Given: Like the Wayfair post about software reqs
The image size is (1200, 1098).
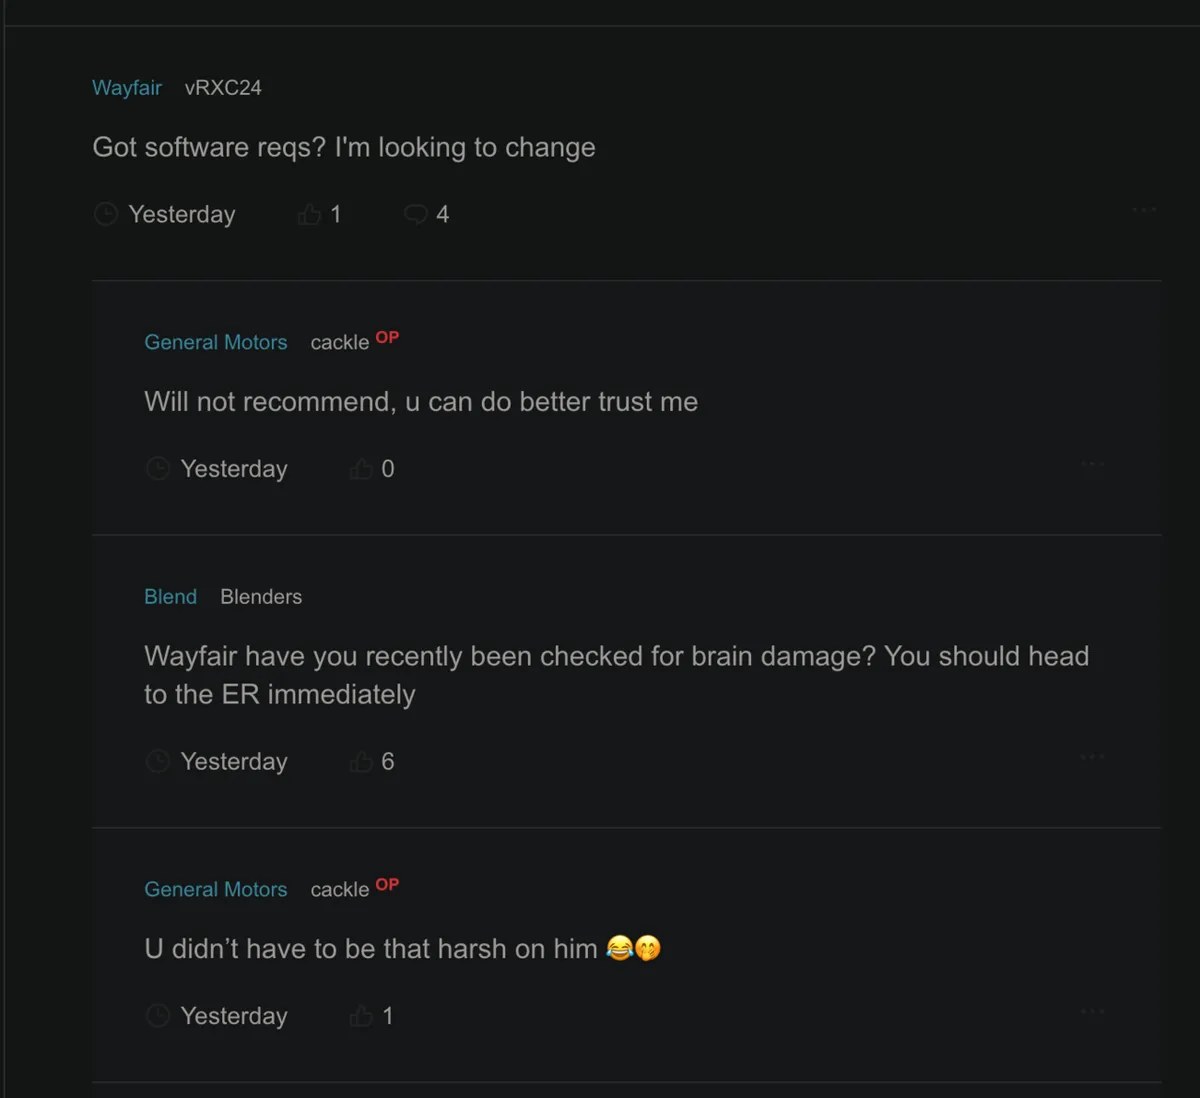Looking at the screenshot, I should click(310, 215).
